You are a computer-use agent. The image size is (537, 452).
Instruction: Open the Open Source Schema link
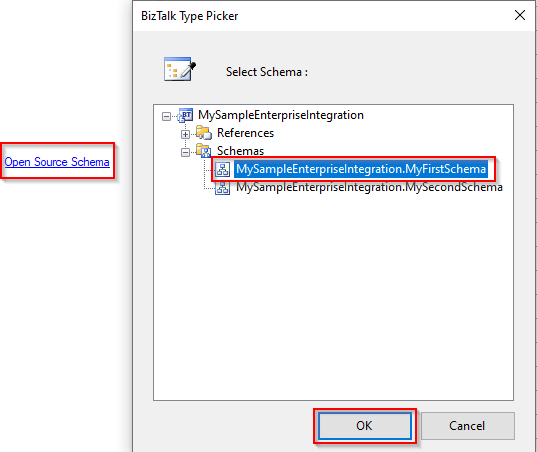57,162
